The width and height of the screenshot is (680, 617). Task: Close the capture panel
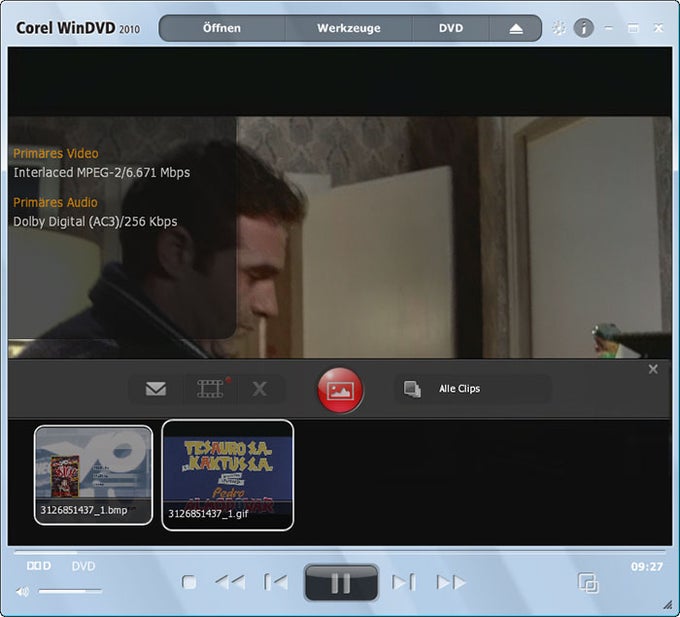point(653,369)
